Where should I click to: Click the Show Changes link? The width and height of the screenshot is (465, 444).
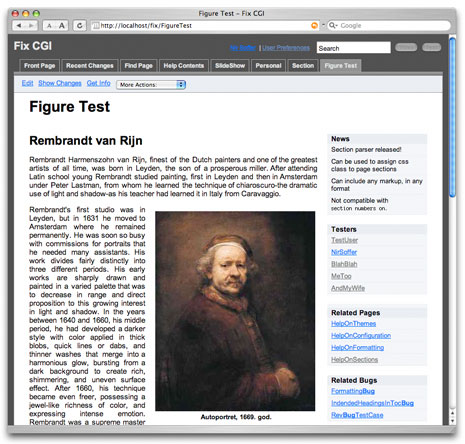point(60,83)
